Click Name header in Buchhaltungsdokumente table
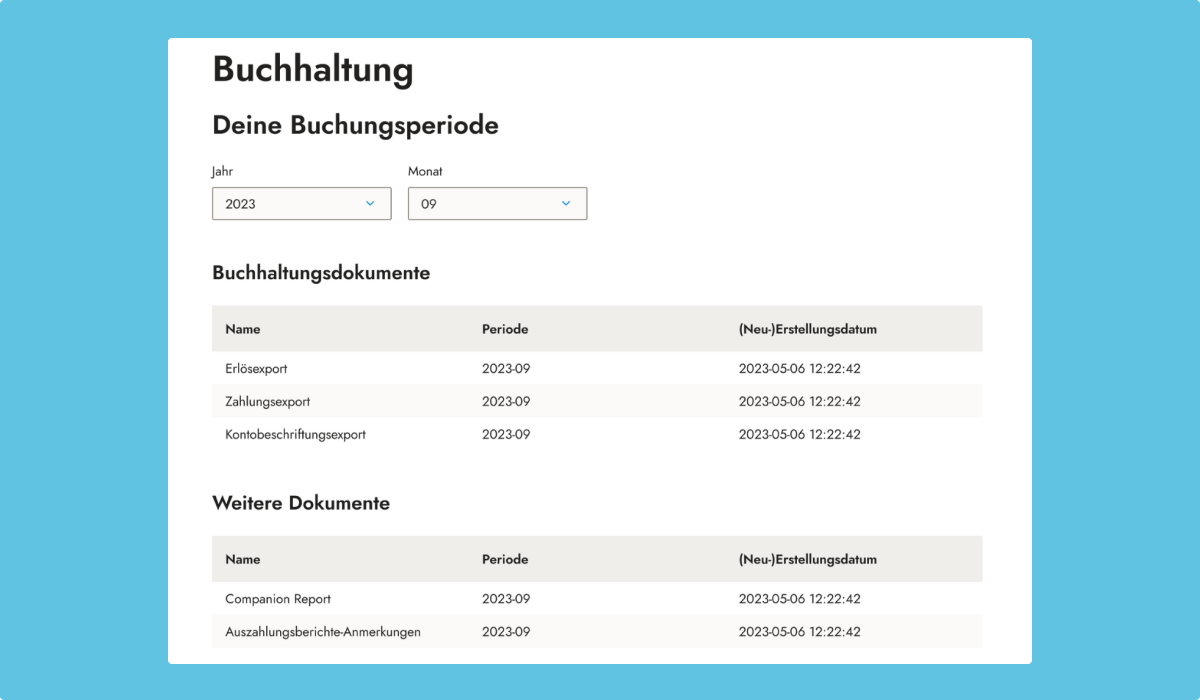 (243, 329)
